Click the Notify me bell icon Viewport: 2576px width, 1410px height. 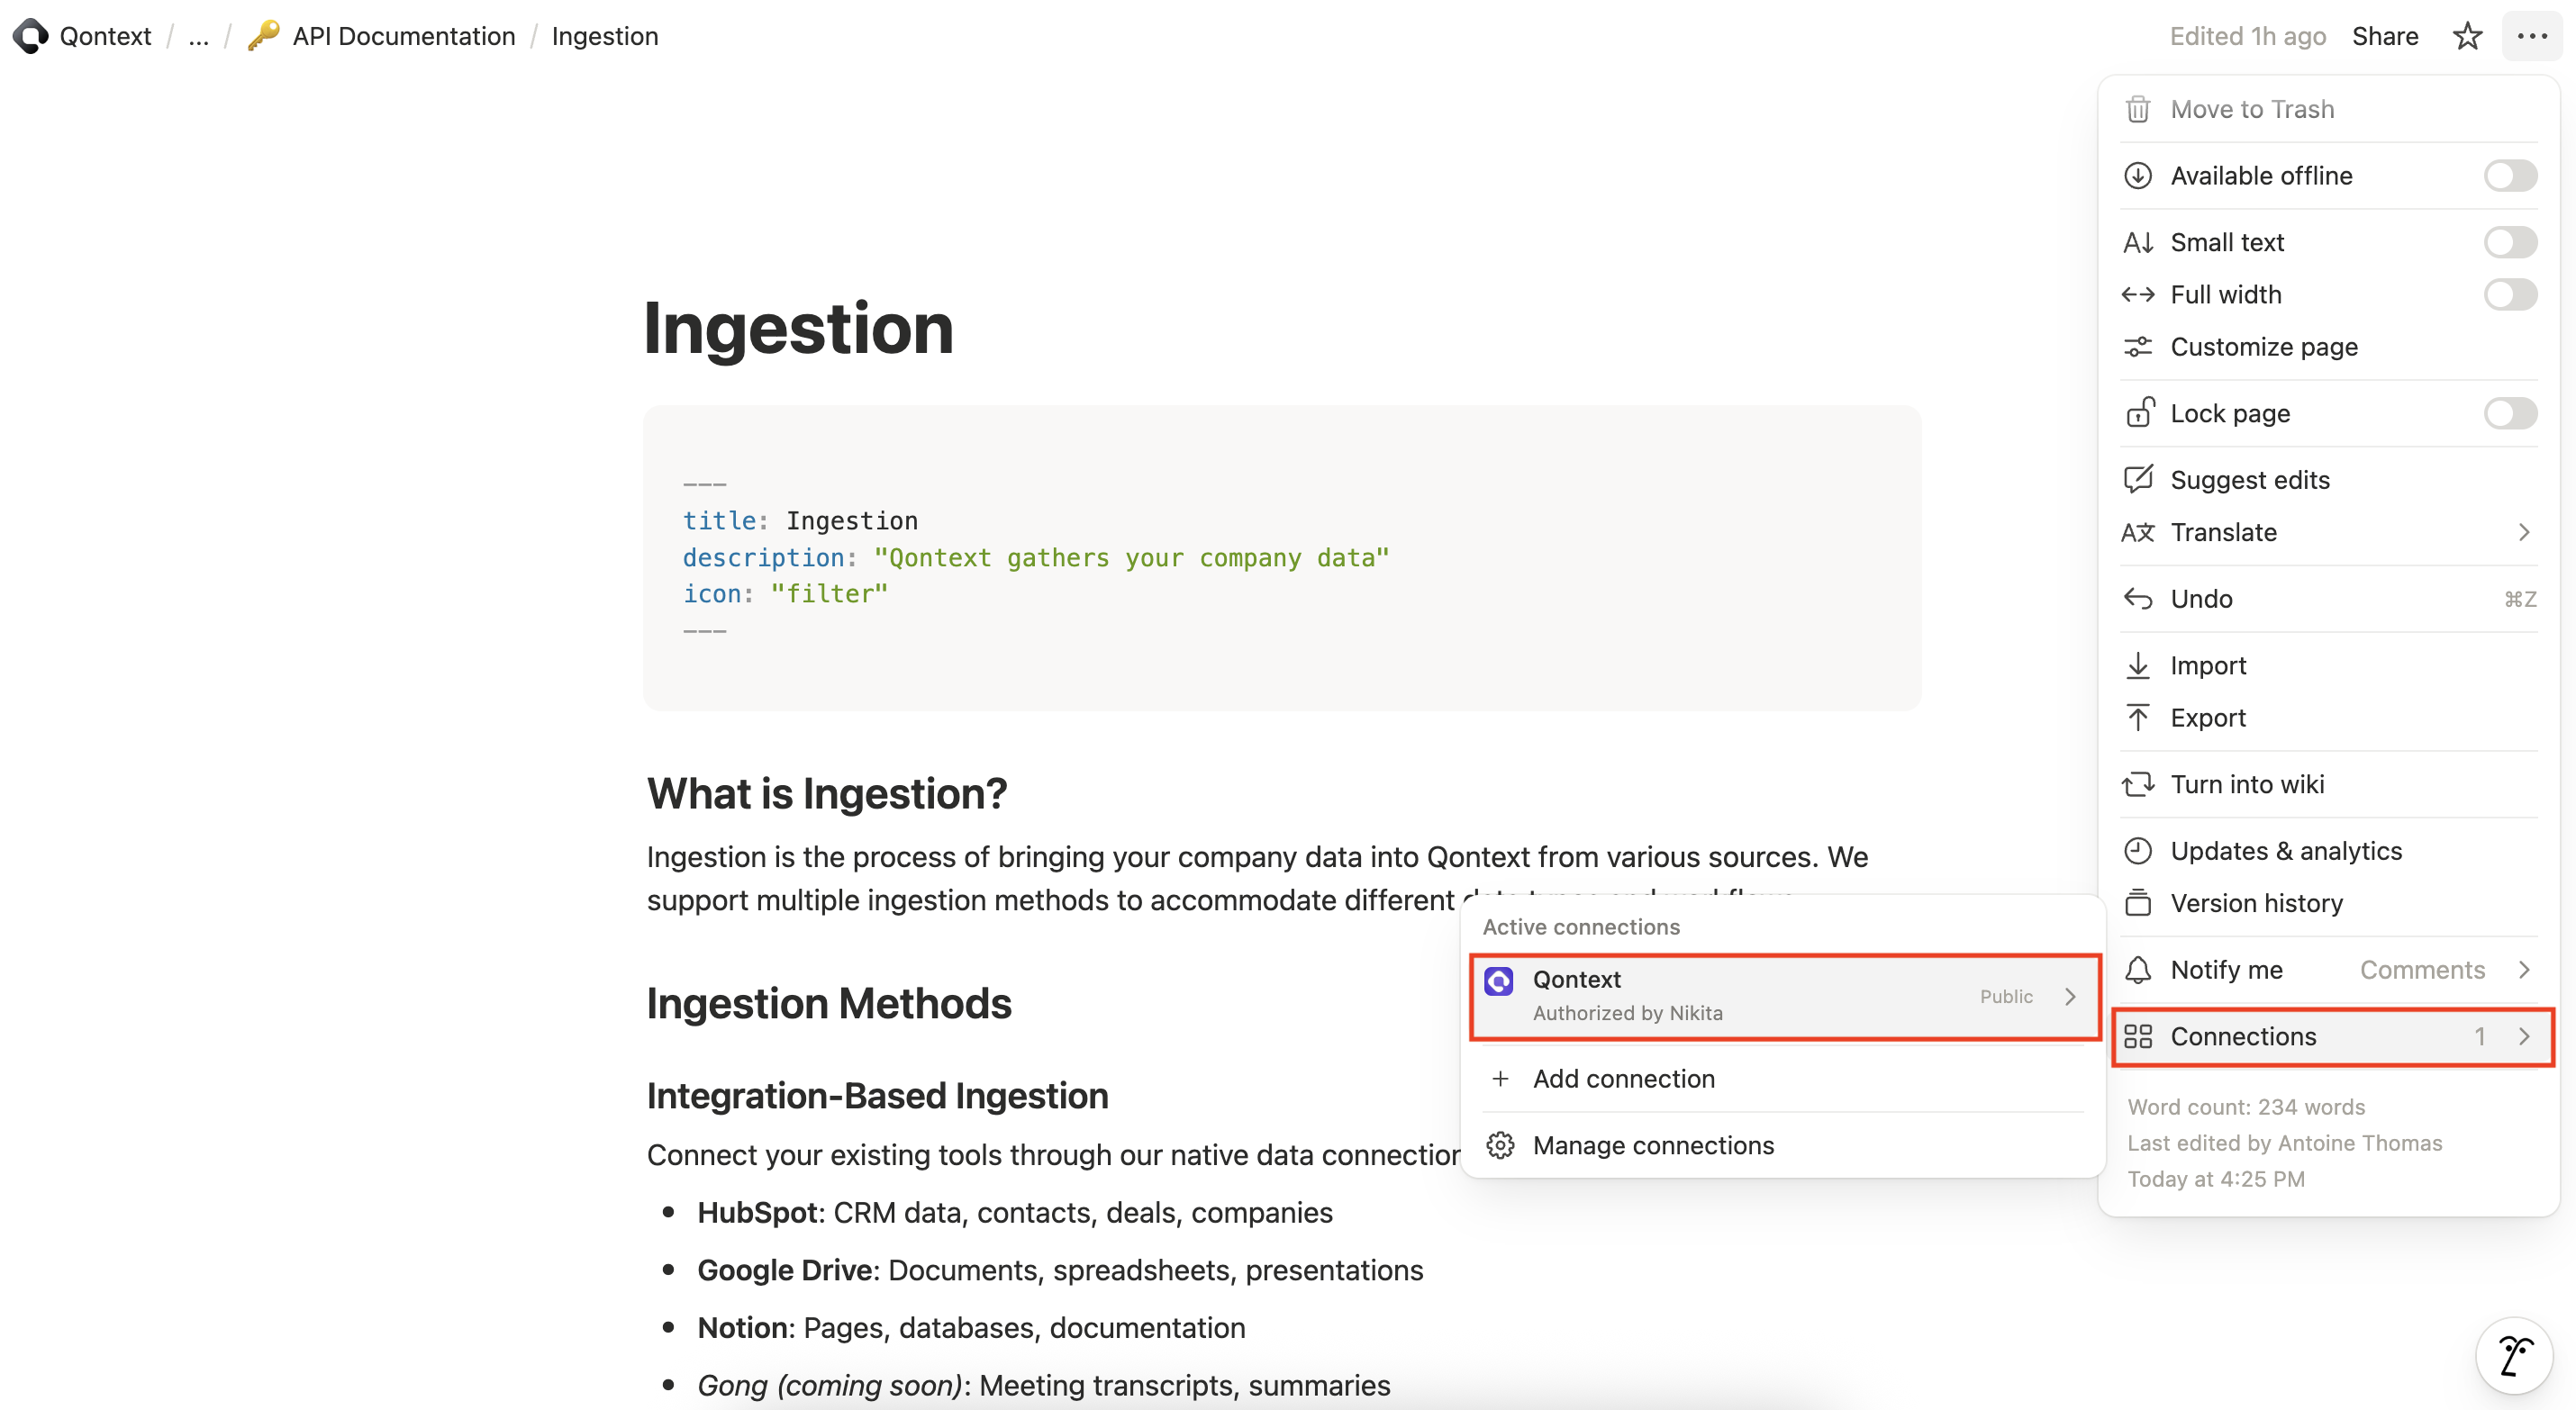[2139, 969]
